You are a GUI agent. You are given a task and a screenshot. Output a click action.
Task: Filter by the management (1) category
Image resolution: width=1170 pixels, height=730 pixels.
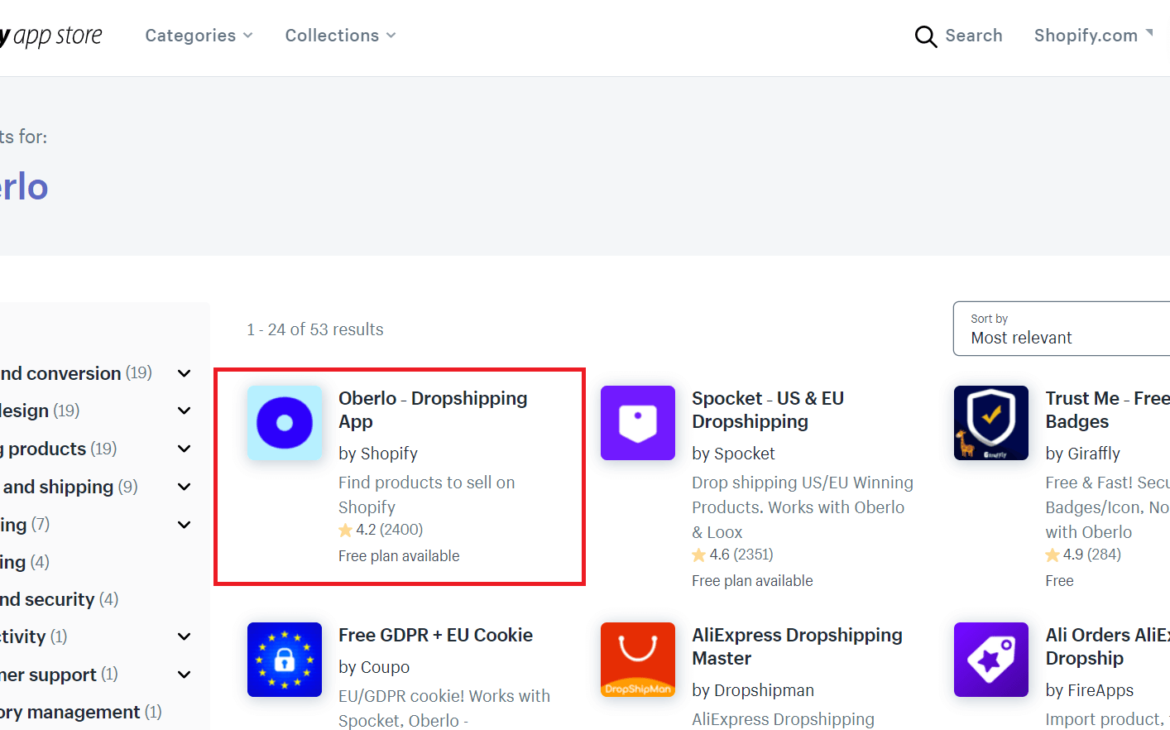click(x=81, y=712)
